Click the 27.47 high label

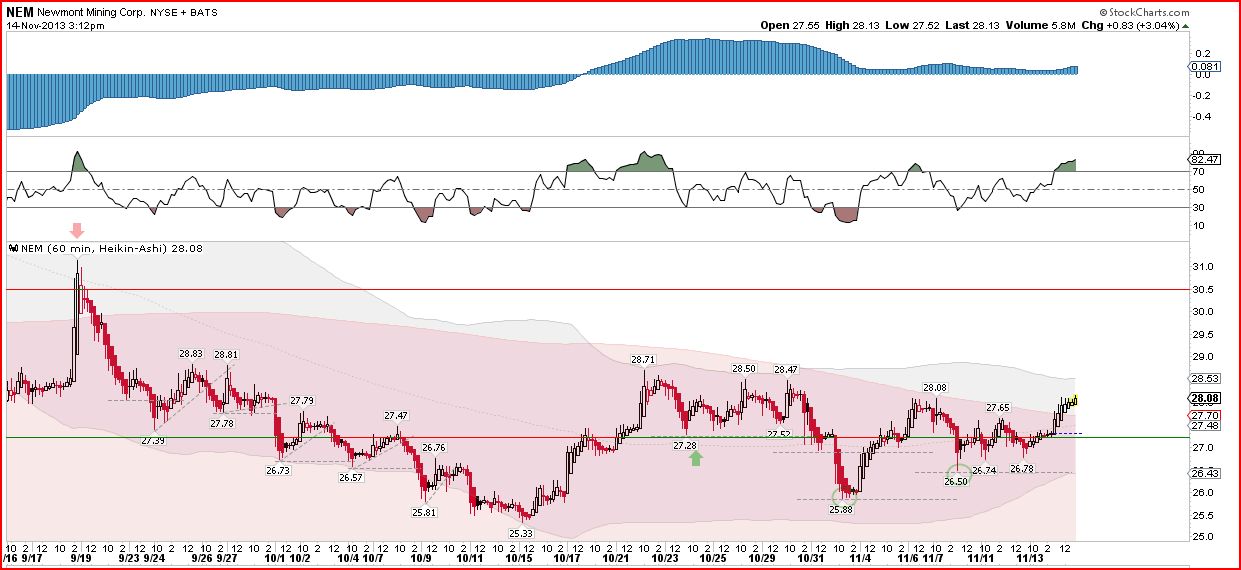[x=396, y=415]
